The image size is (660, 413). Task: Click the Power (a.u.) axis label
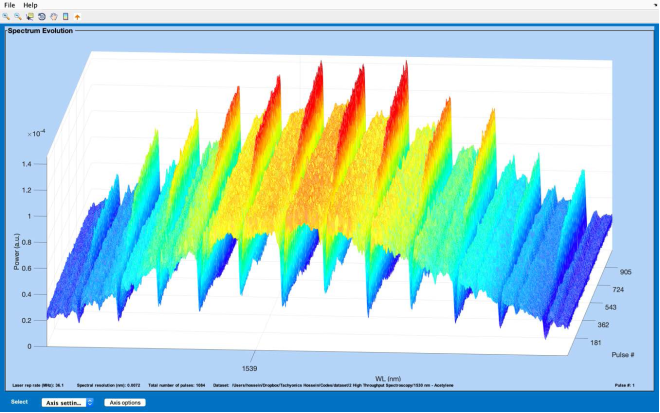[18, 253]
